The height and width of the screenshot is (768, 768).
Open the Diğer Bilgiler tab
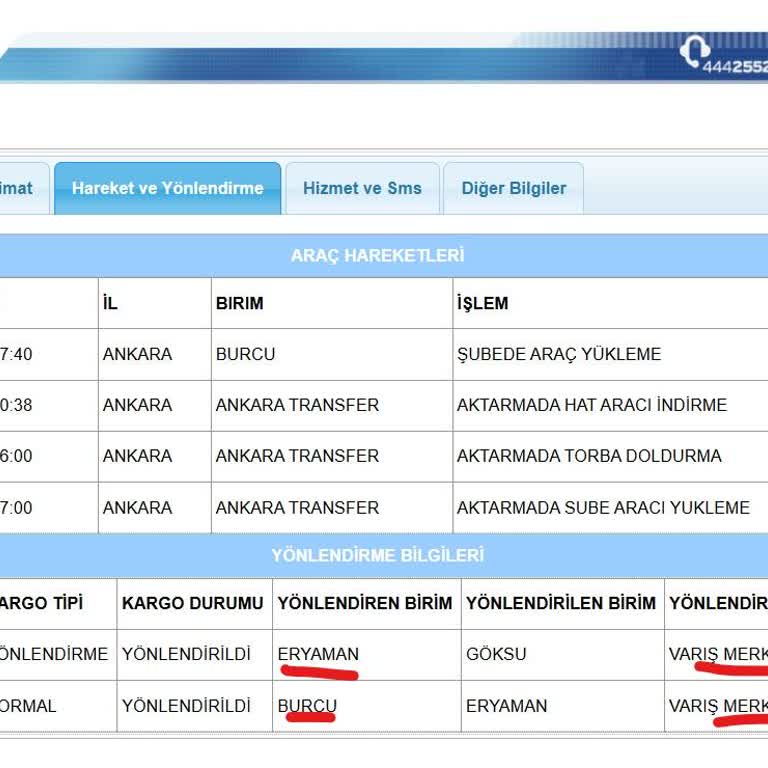pos(513,189)
